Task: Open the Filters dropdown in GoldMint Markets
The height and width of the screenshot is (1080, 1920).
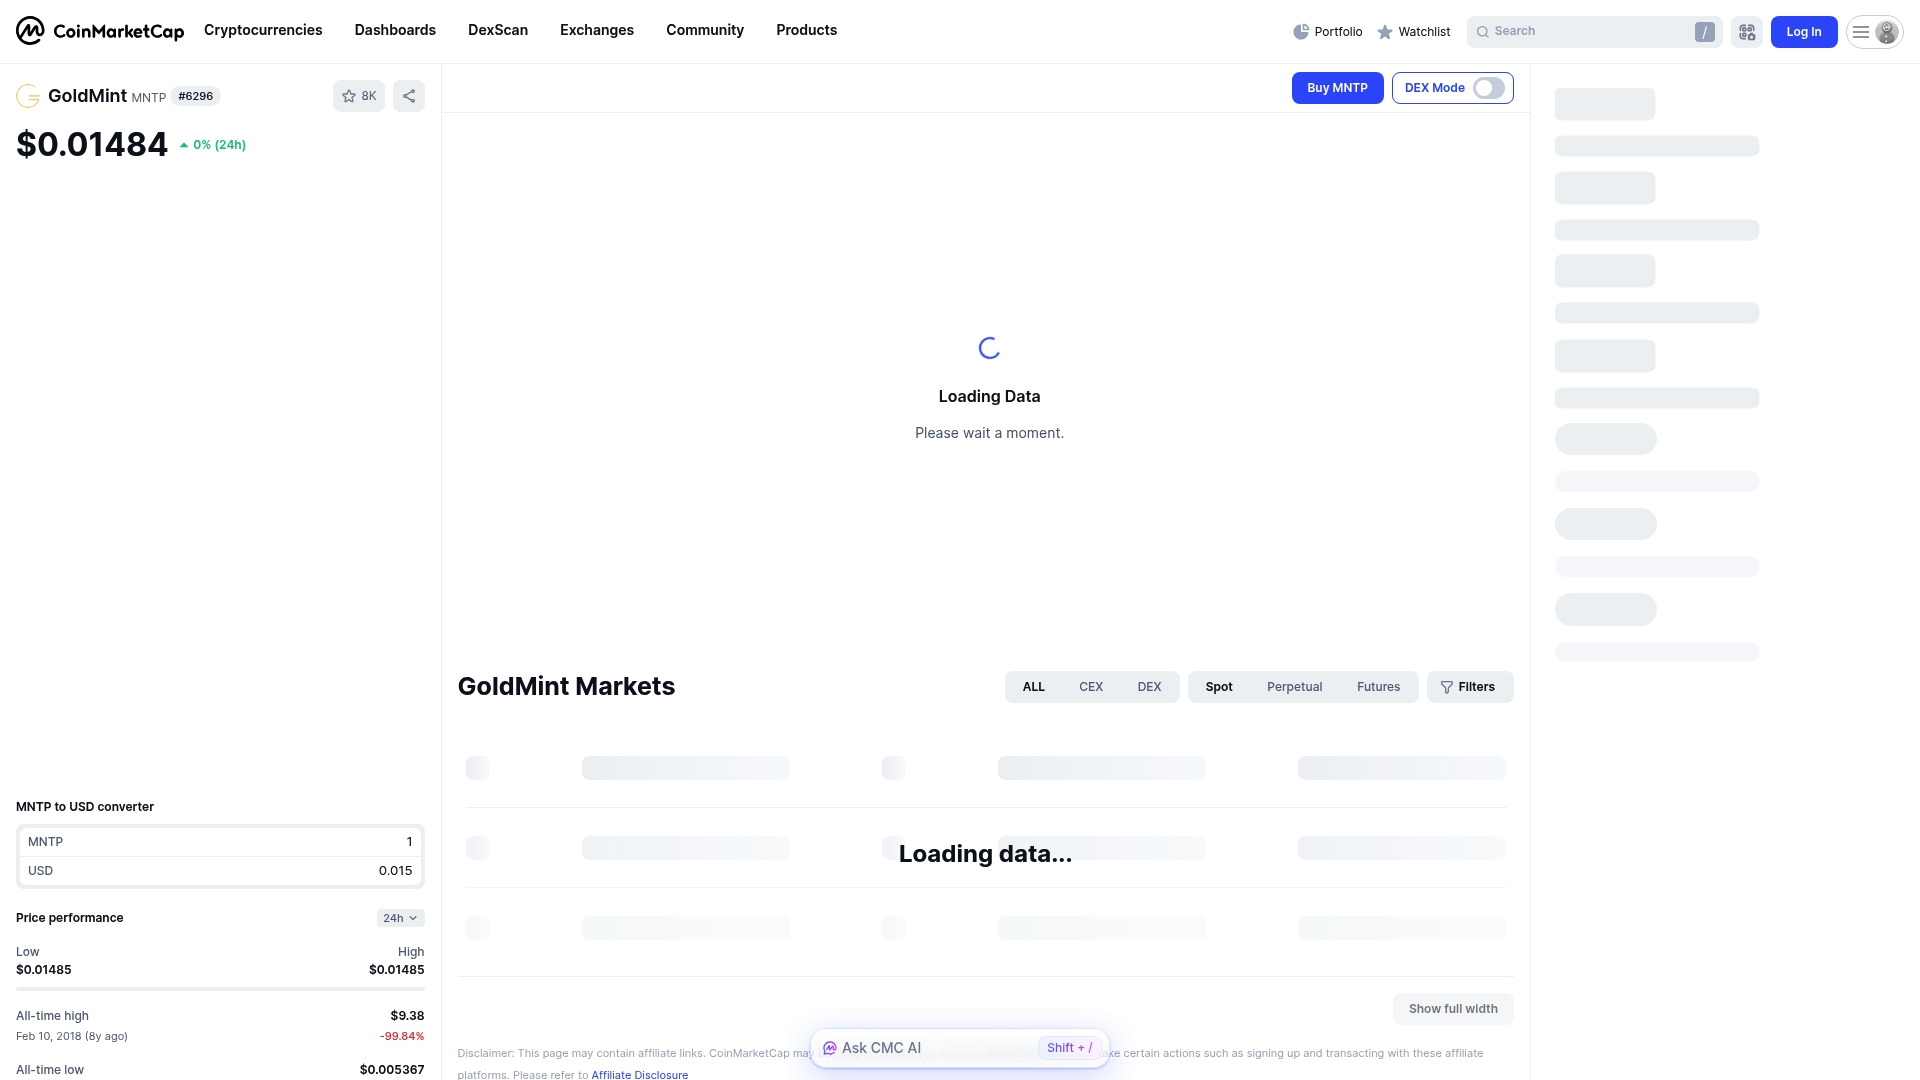Action: (x=1470, y=686)
